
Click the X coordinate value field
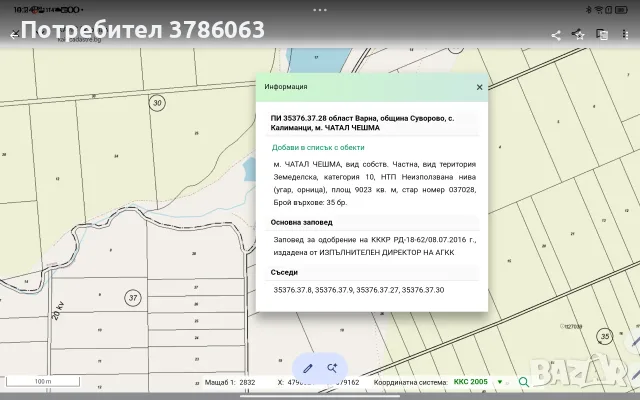coord(301,382)
